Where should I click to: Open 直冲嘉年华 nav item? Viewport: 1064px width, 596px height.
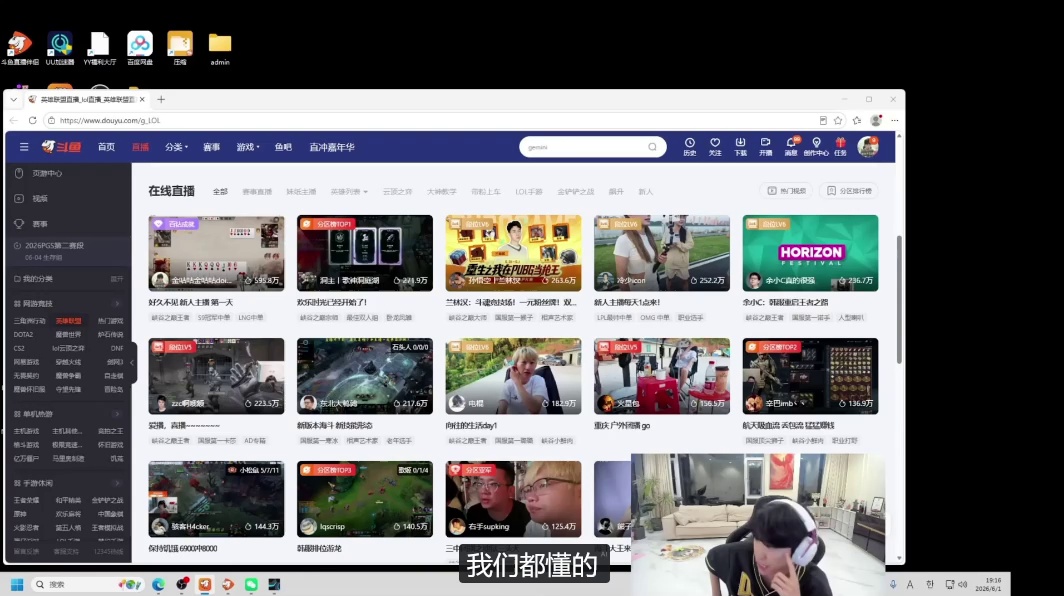[x=332, y=147]
